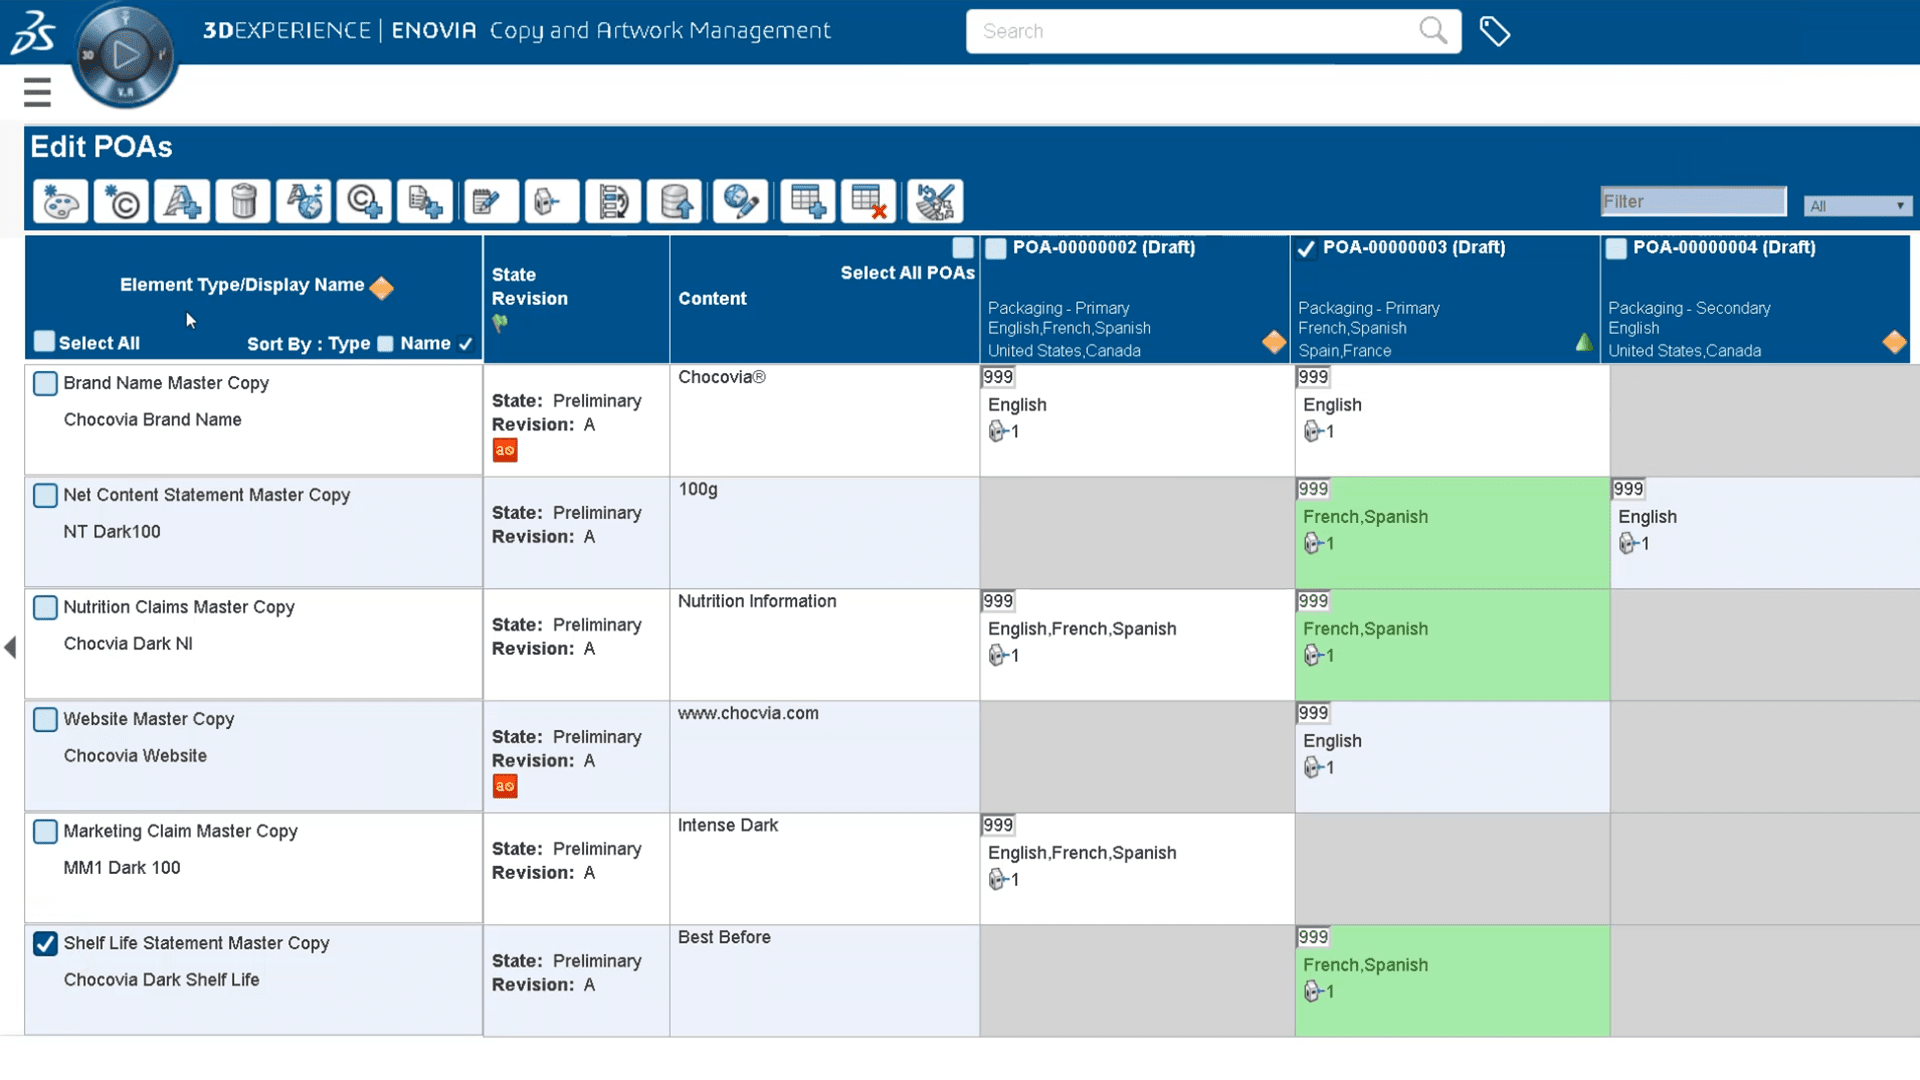Click the add-language globe toolbar icon

[x=304, y=202]
